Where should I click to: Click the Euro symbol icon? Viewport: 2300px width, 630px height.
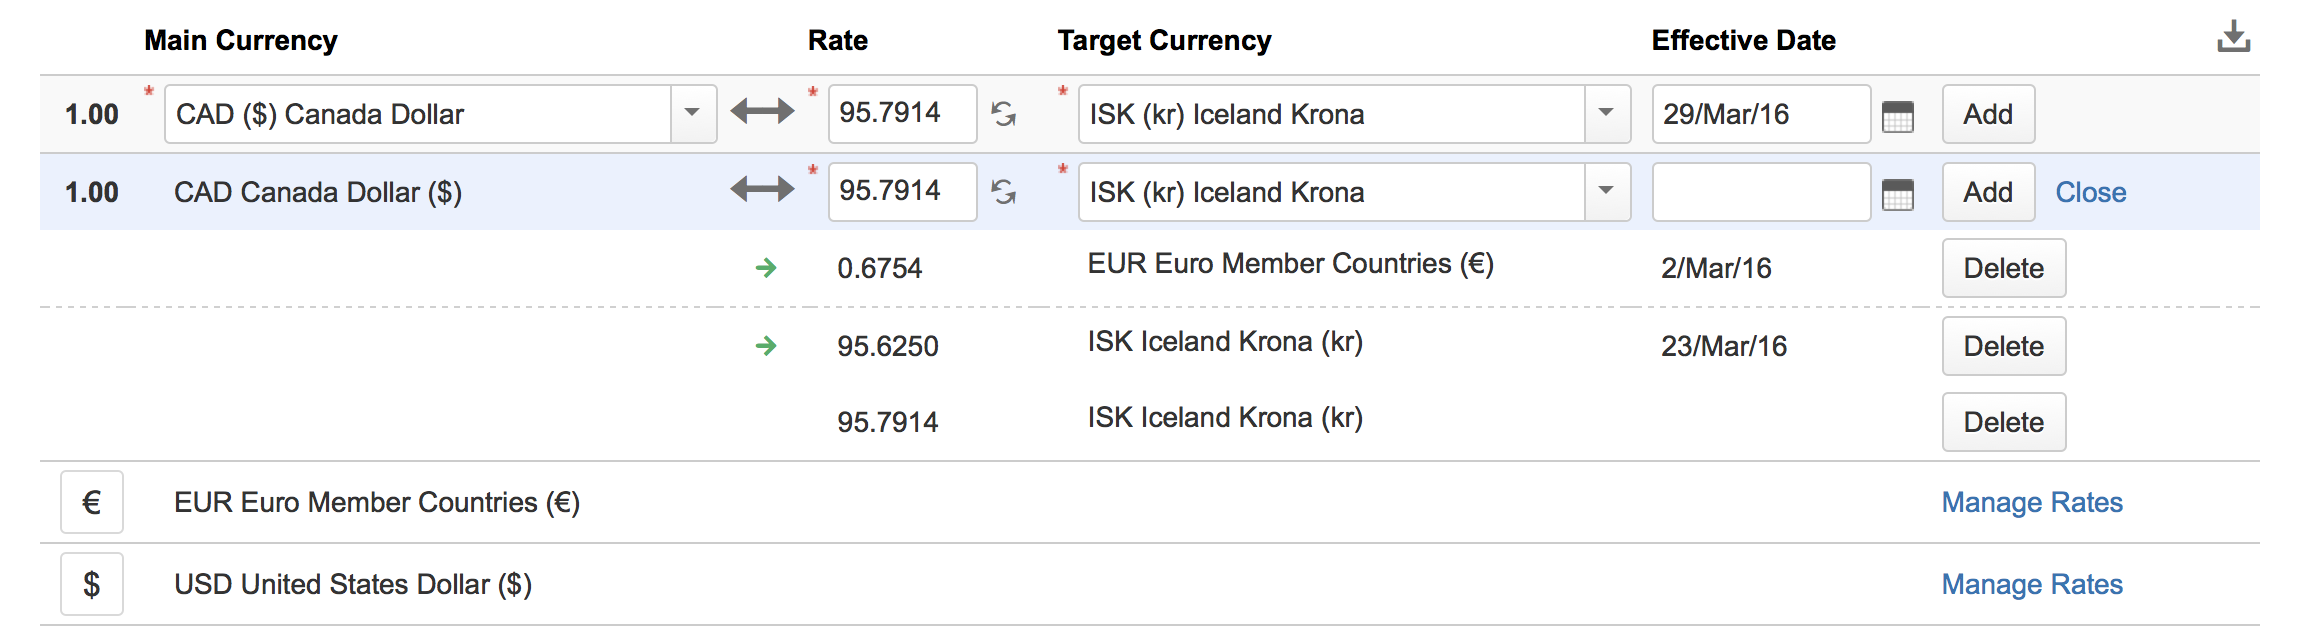(x=92, y=502)
